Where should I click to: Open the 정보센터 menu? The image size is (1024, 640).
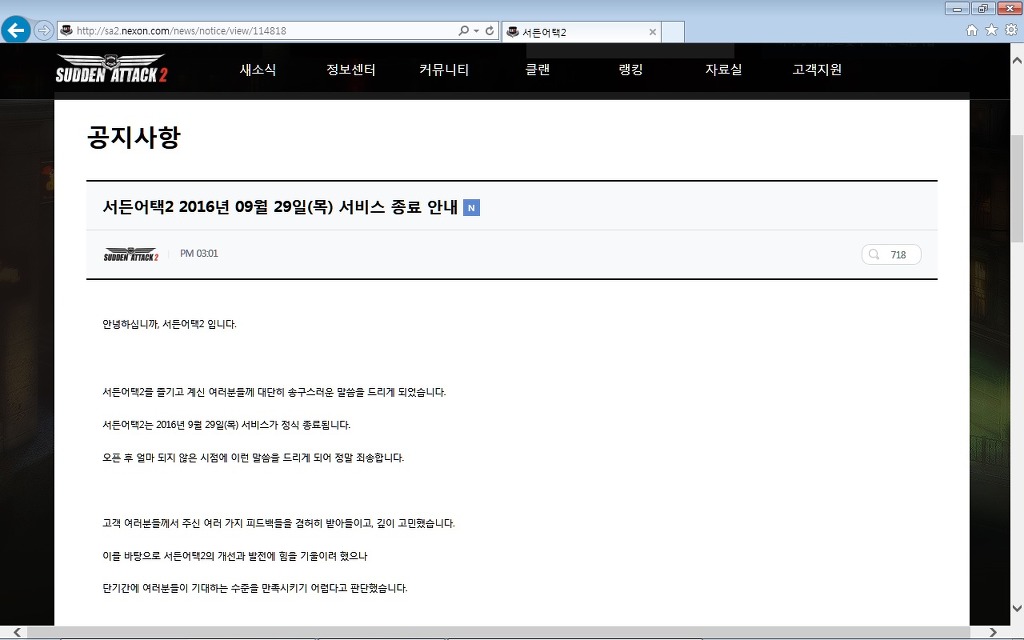tap(351, 69)
